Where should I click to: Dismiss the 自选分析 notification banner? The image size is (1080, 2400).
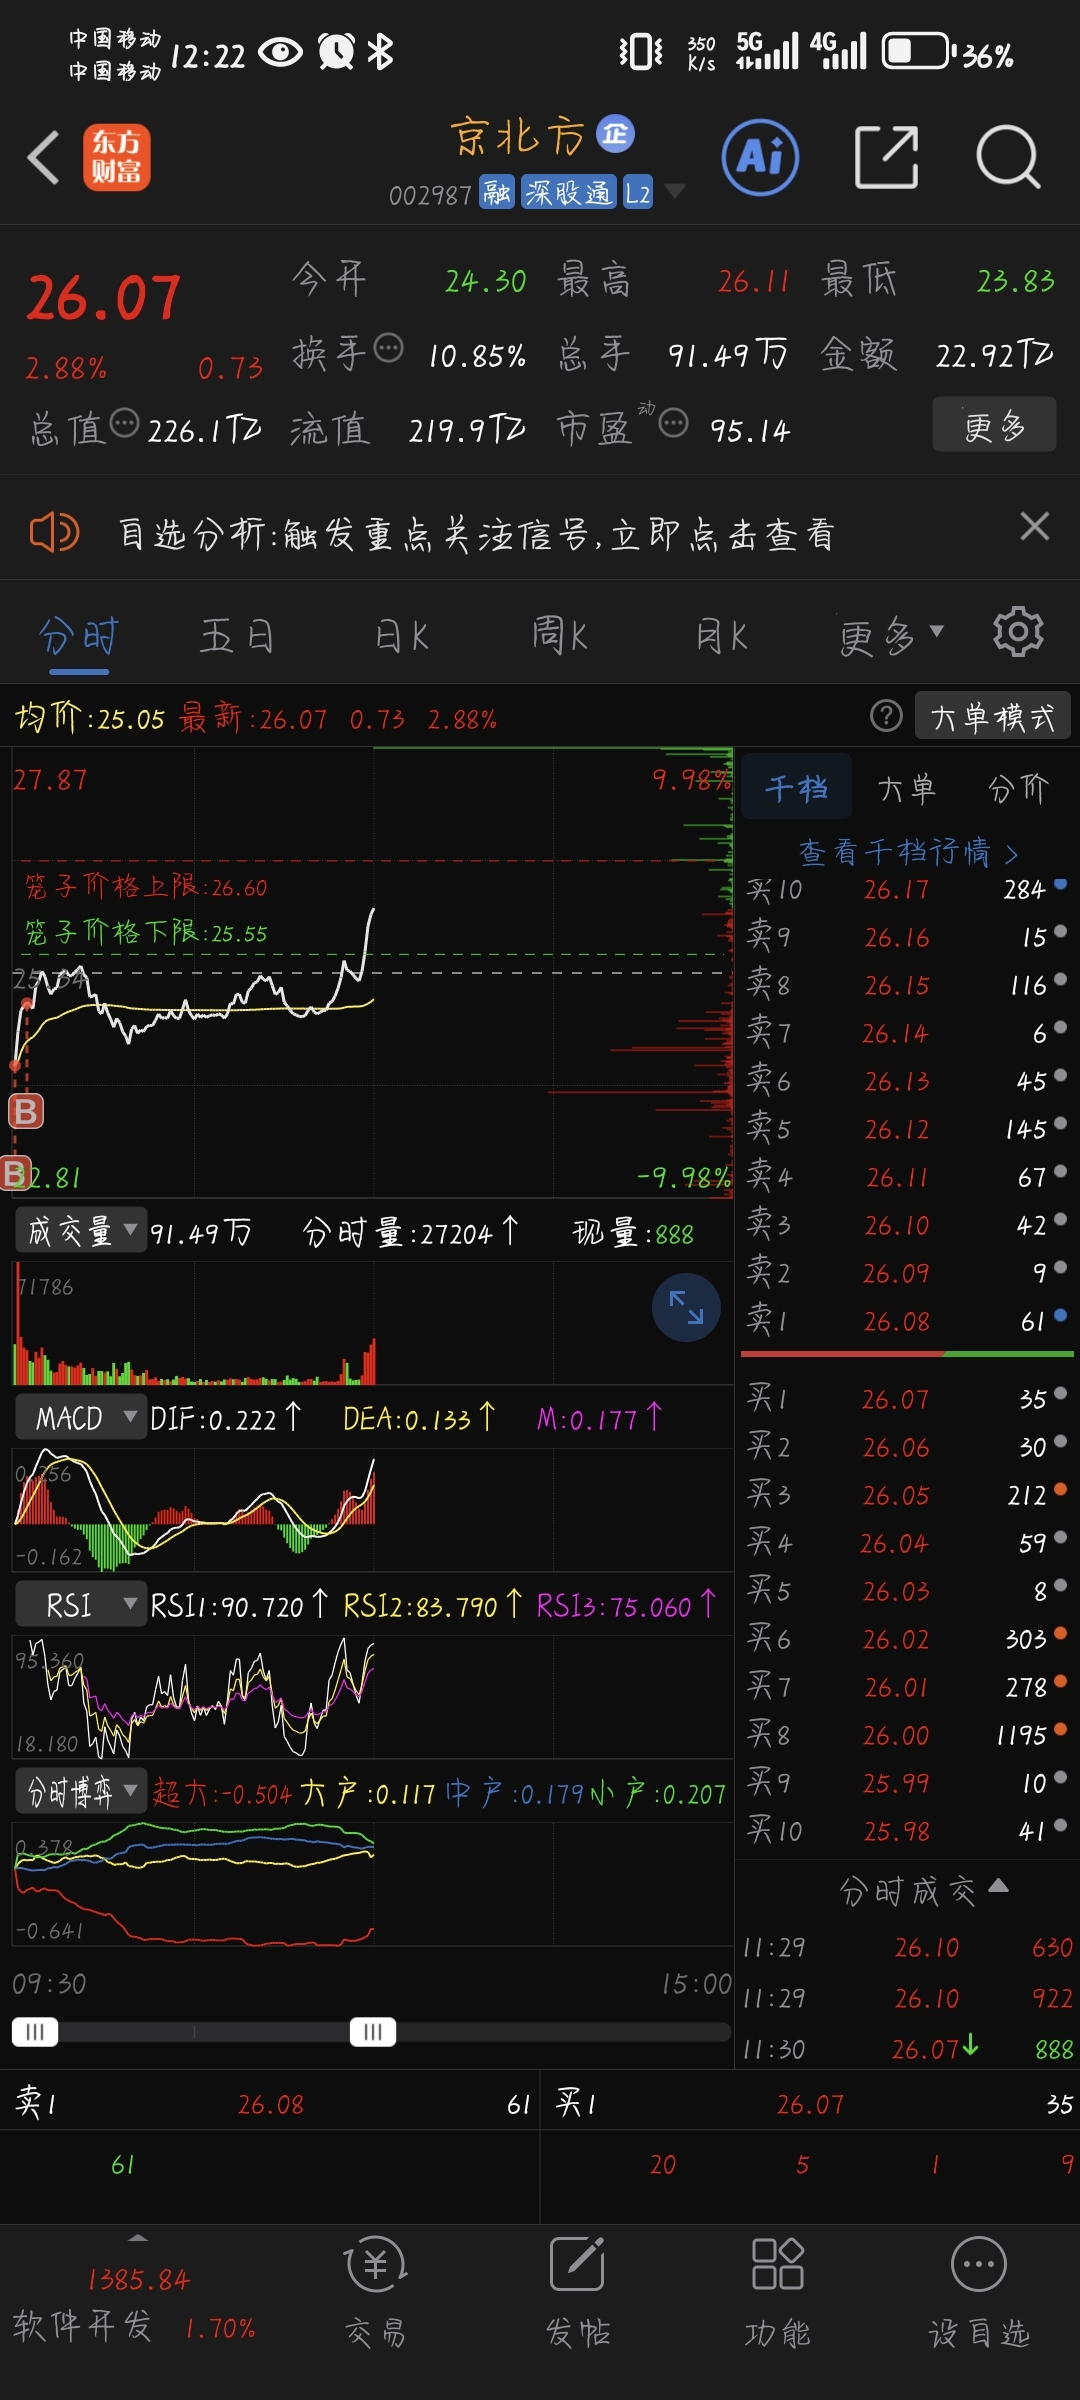click(x=1034, y=526)
